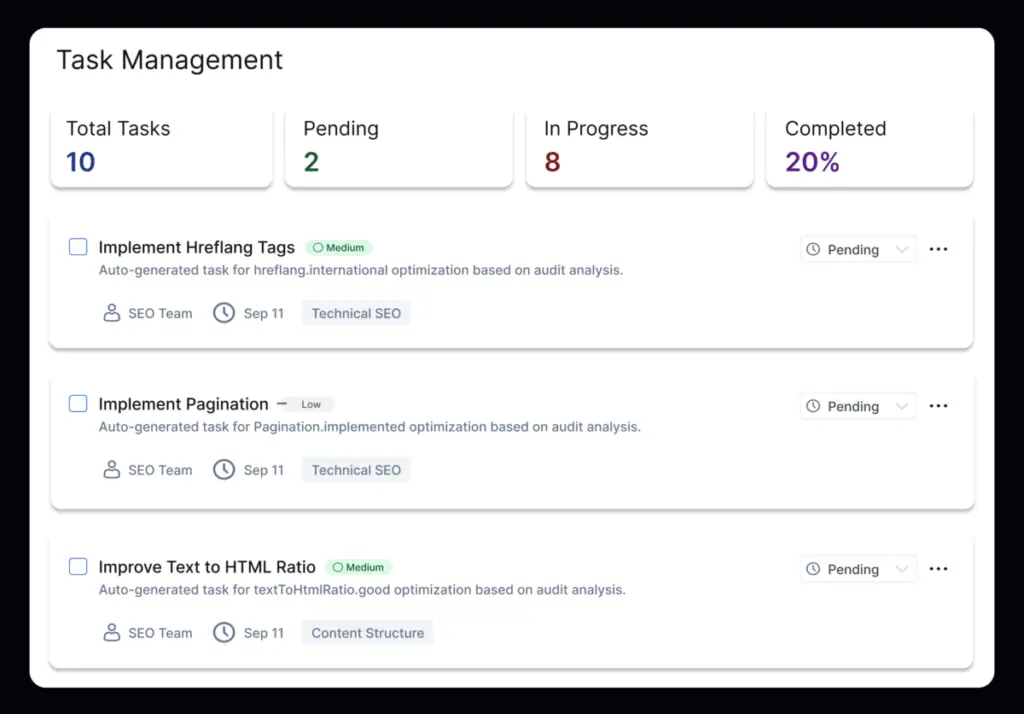Click the person icon on Improve Text to HTML Ratio
Screen dimensions: 1024x714
(x=111, y=632)
